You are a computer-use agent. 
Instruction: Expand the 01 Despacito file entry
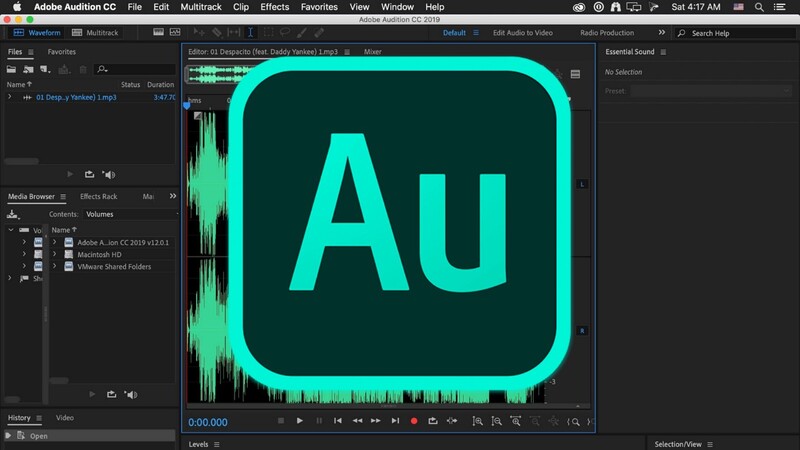pos(10,97)
